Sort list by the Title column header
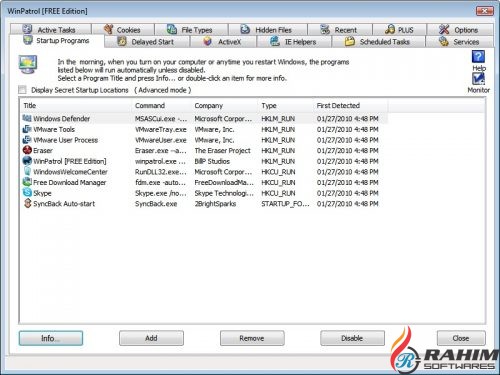This screenshot has height=375, width=500. [x=76, y=106]
